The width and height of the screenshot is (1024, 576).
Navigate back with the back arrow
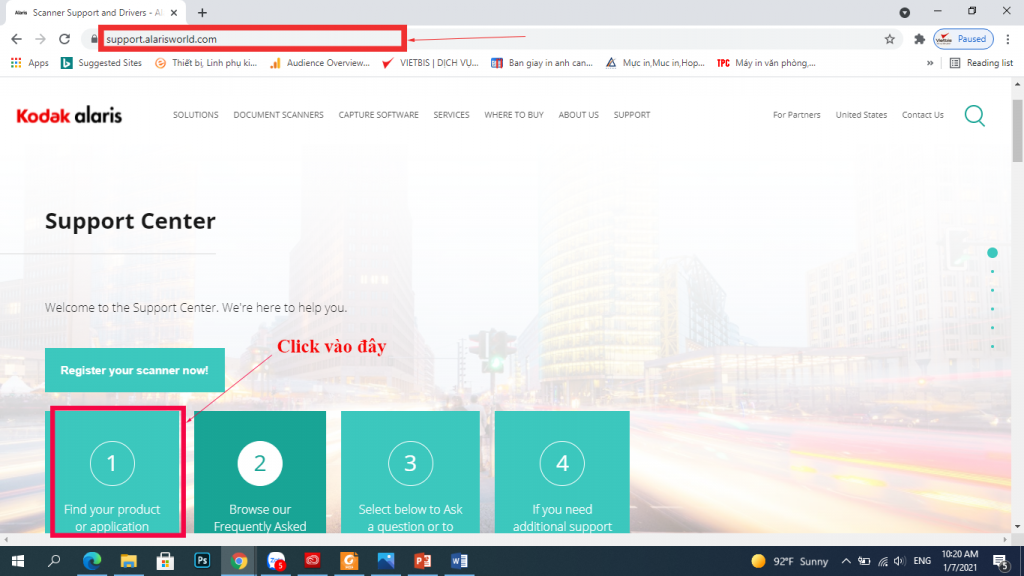(x=16, y=39)
